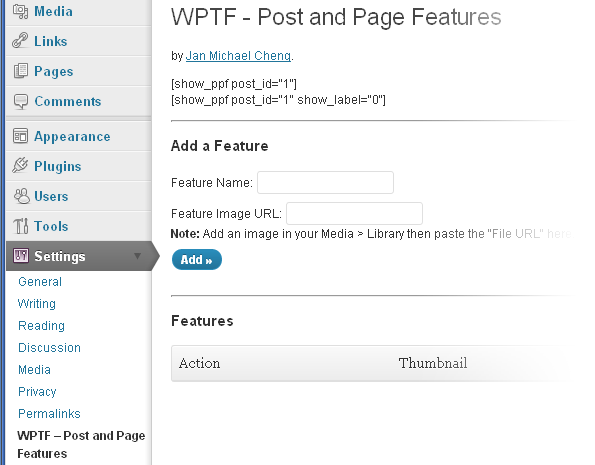
Task: Click the Appearance layout icon
Action: click(20, 136)
